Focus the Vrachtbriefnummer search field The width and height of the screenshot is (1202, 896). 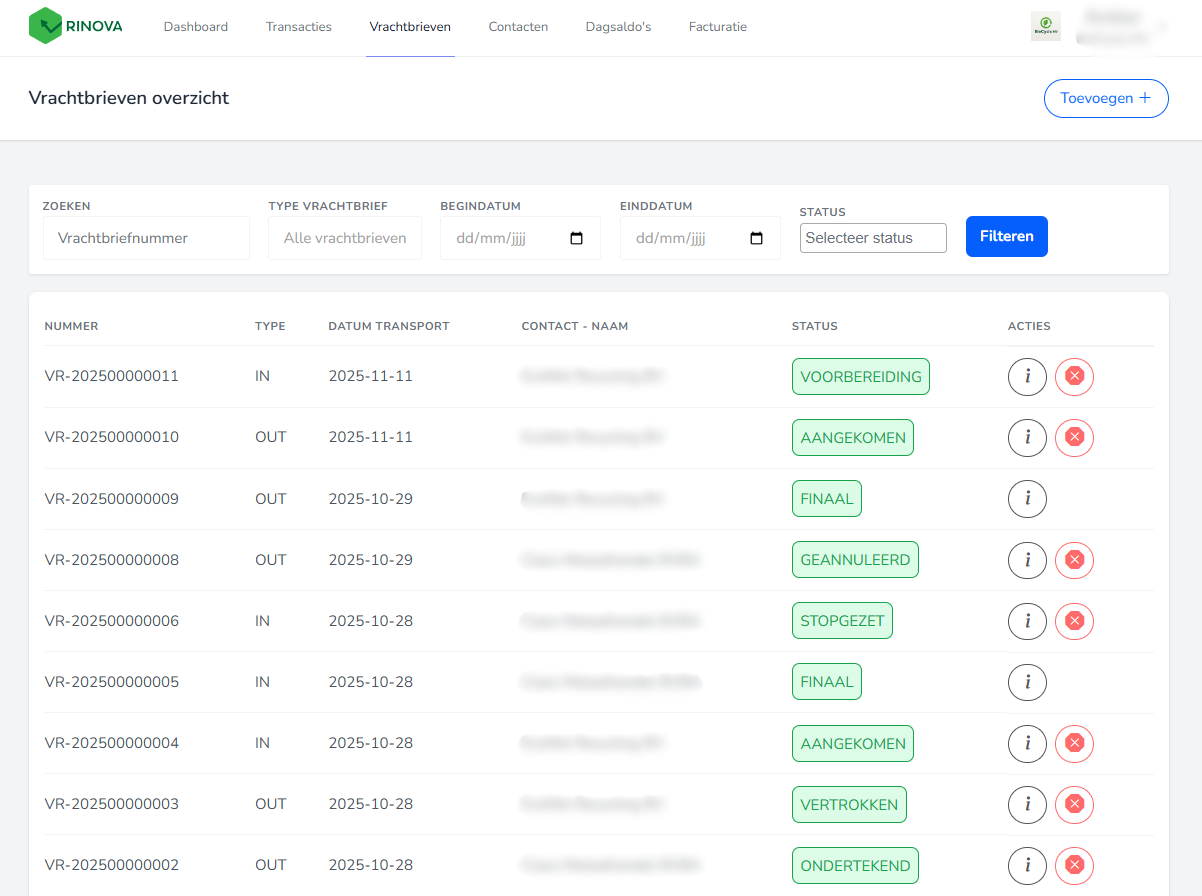coord(146,238)
